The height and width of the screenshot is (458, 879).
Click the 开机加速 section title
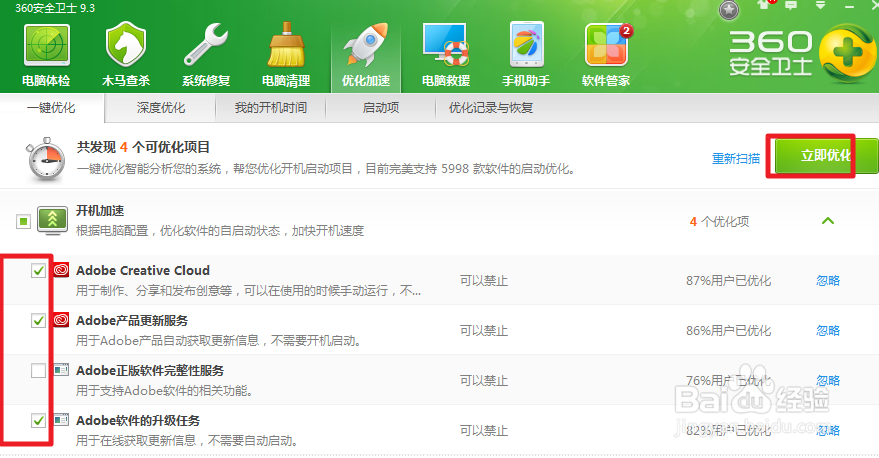click(100, 211)
